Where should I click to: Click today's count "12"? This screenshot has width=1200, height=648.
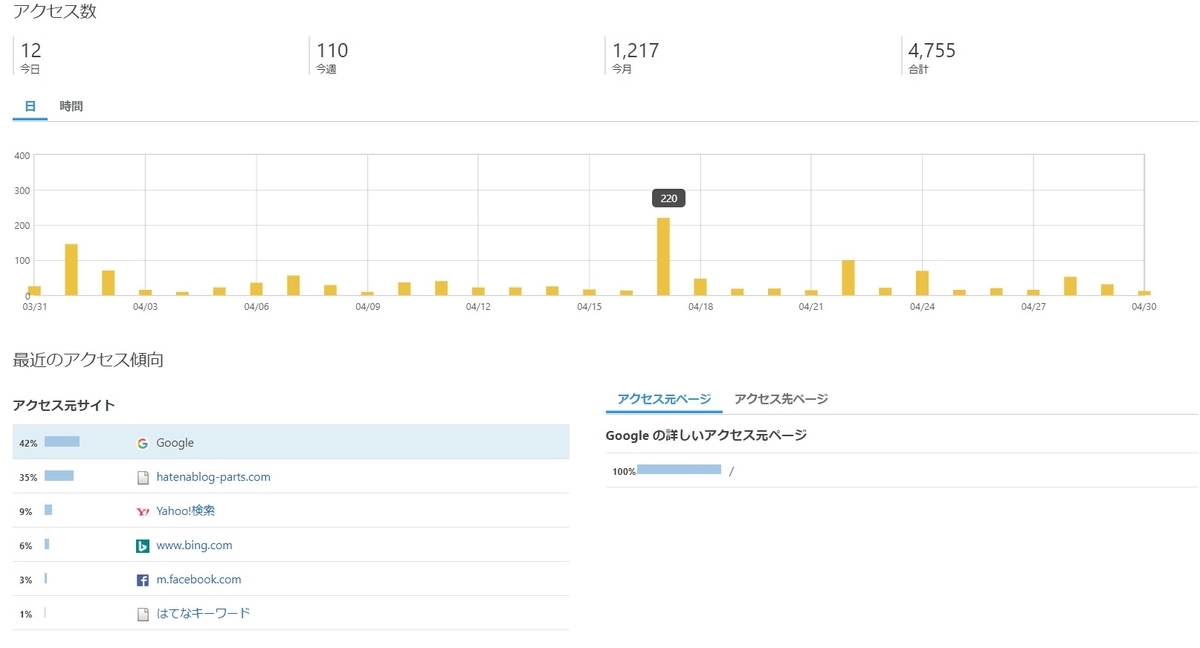point(30,50)
